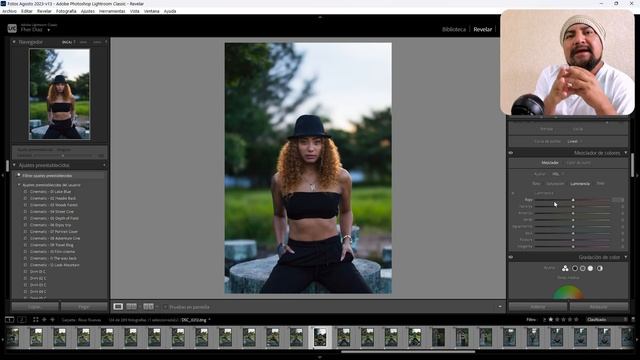Open the Ajustes menu
This screenshot has width=640, height=360.
pos(87,11)
